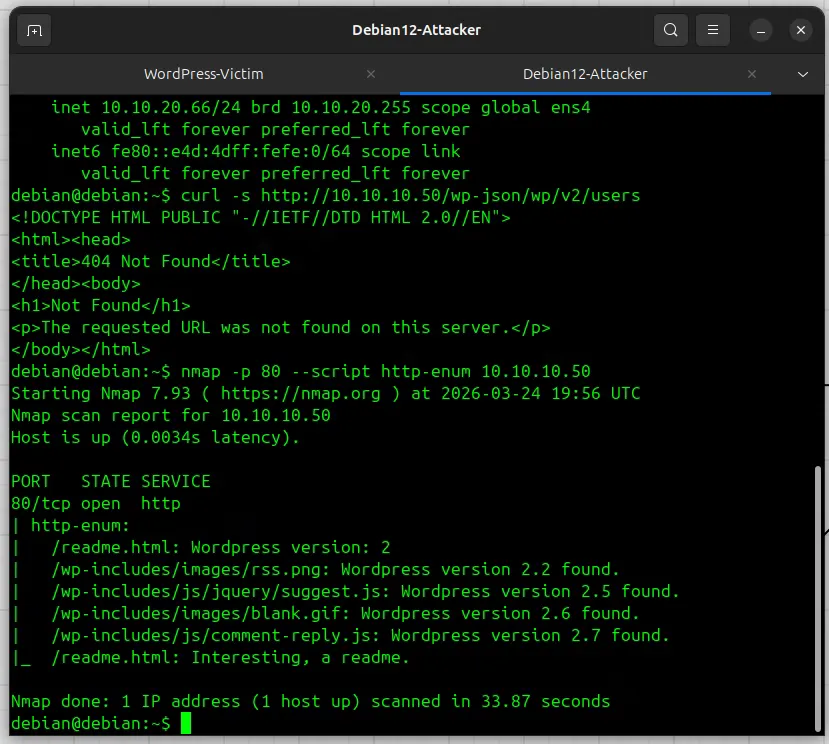The width and height of the screenshot is (829, 744).
Task: Click the 'inet 10.10.20.66/24' line
Action: pos(320,108)
